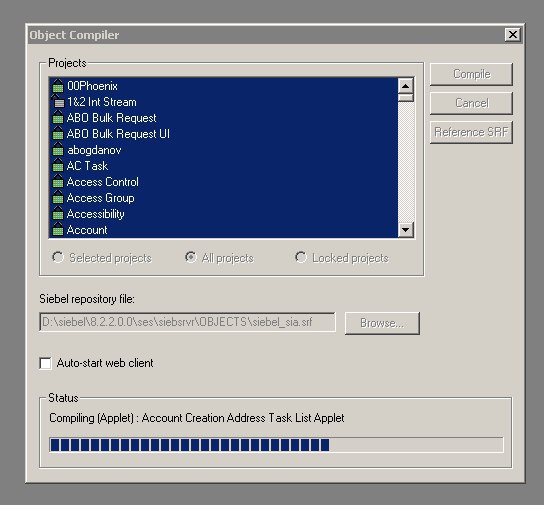Click the ABO Bulk Request UI project icon

(58, 134)
